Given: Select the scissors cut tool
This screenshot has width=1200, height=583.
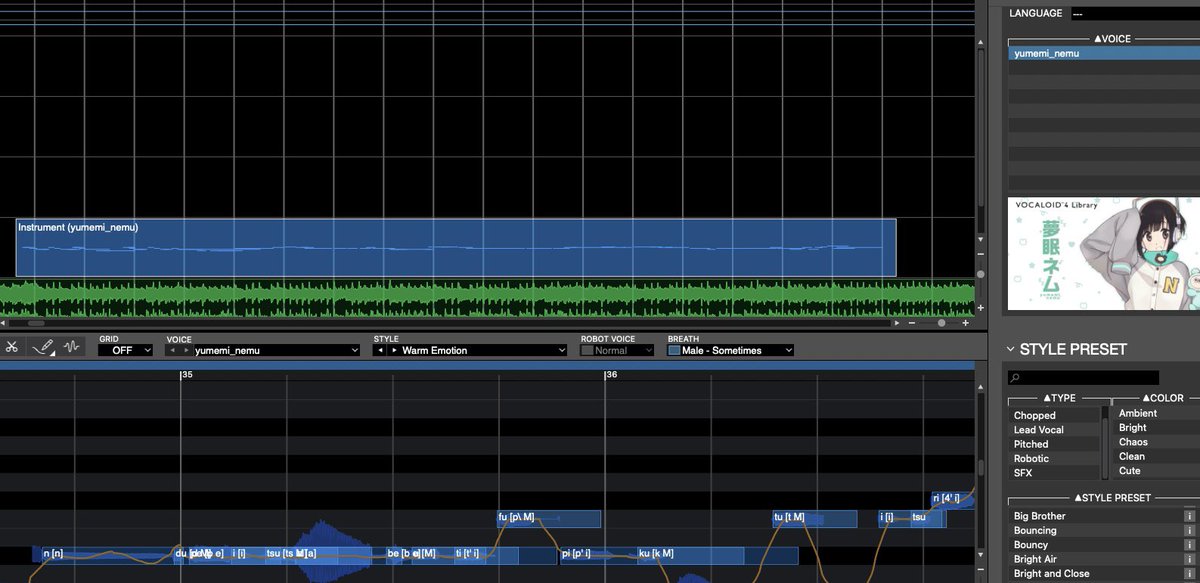Looking at the screenshot, I should [12, 347].
